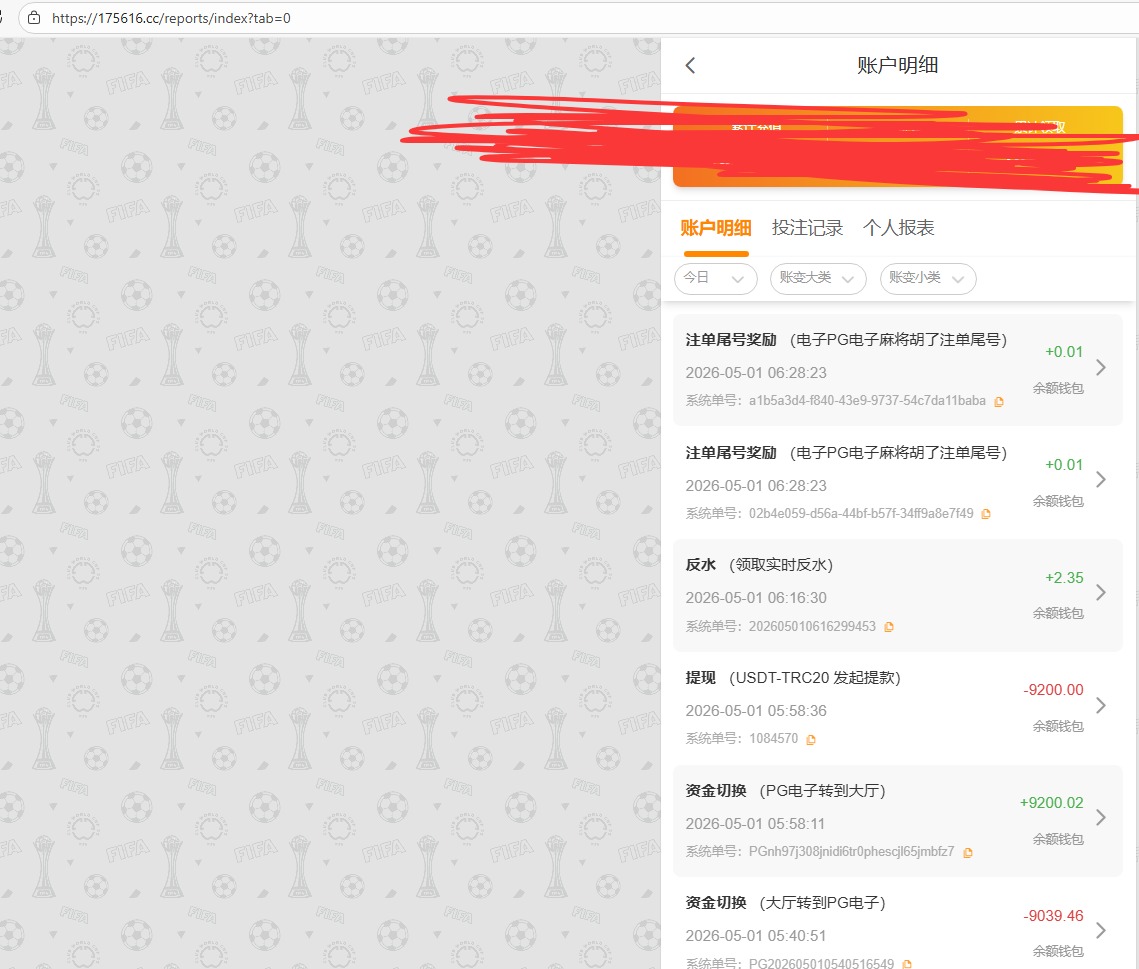Open the 提现 (USDT-TRC20 发起提款) record title
Screen dimensions: 1139x969
(x=793, y=678)
